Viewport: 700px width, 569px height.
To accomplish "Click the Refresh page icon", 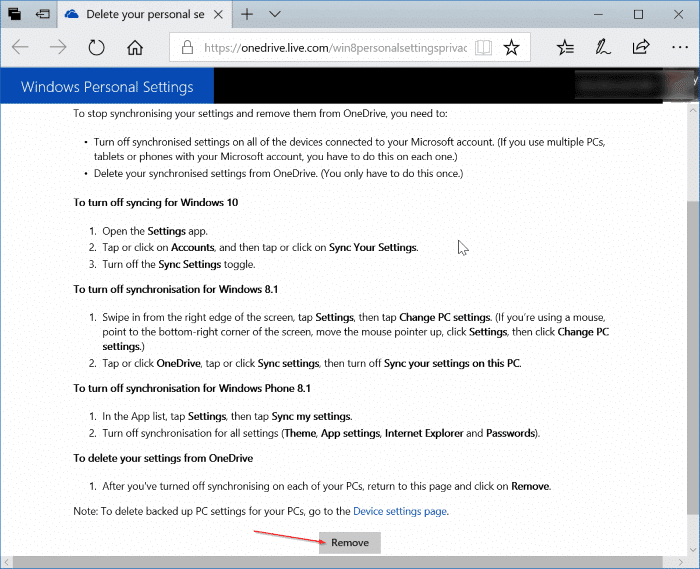I will click(97, 47).
